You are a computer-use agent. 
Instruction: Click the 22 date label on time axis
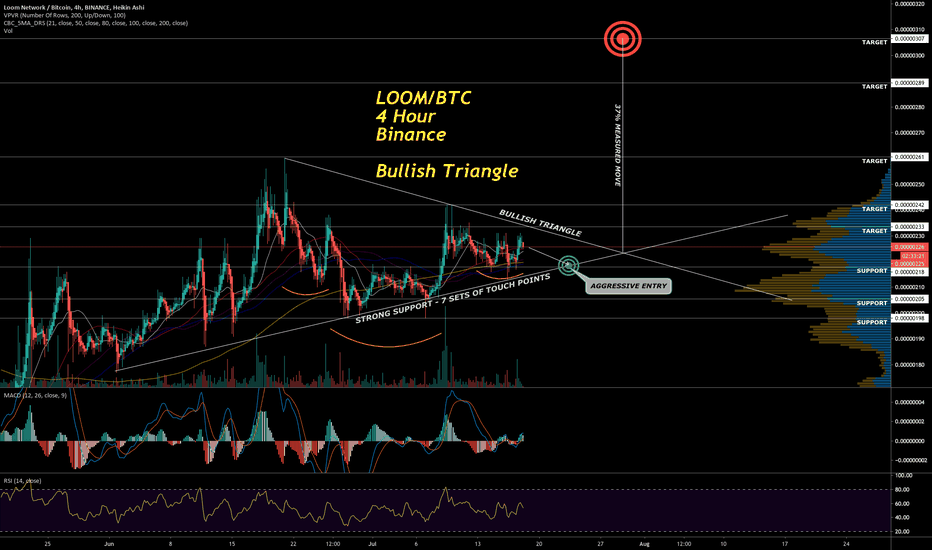pyautogui.click(x=293, y=543)
